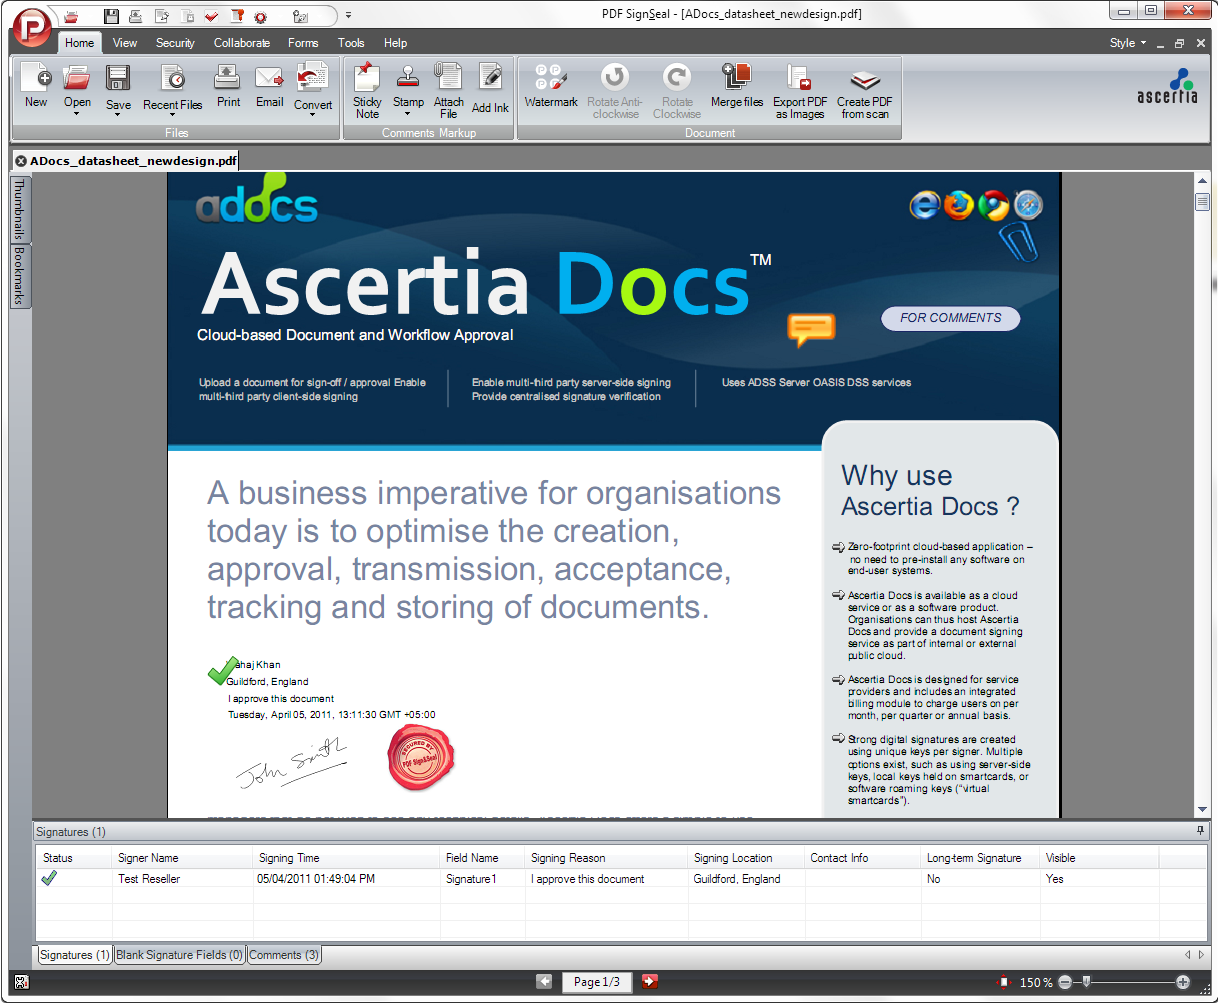Zoom out with the minus button
The height and width of the screenshot is (1004, 1218).
(x=1065, y=983)
